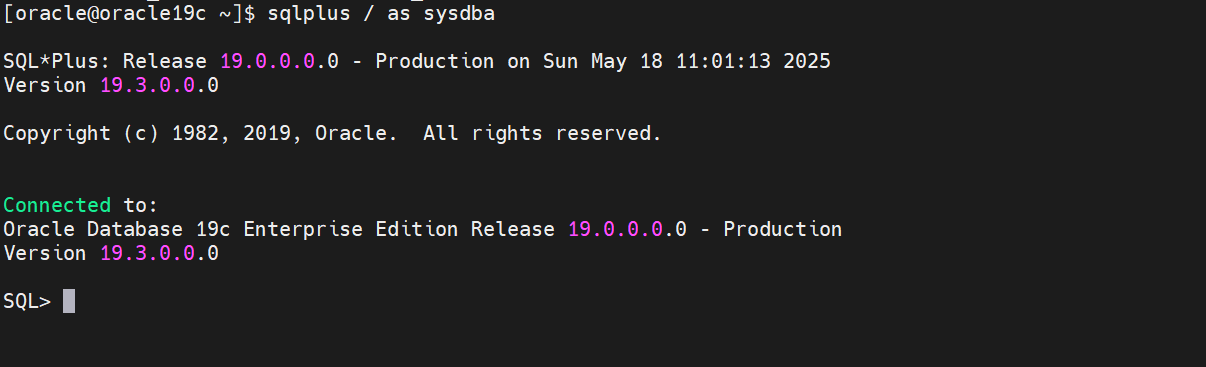Click All rights reserved text

pyautogui.click(x=542, y=133)
